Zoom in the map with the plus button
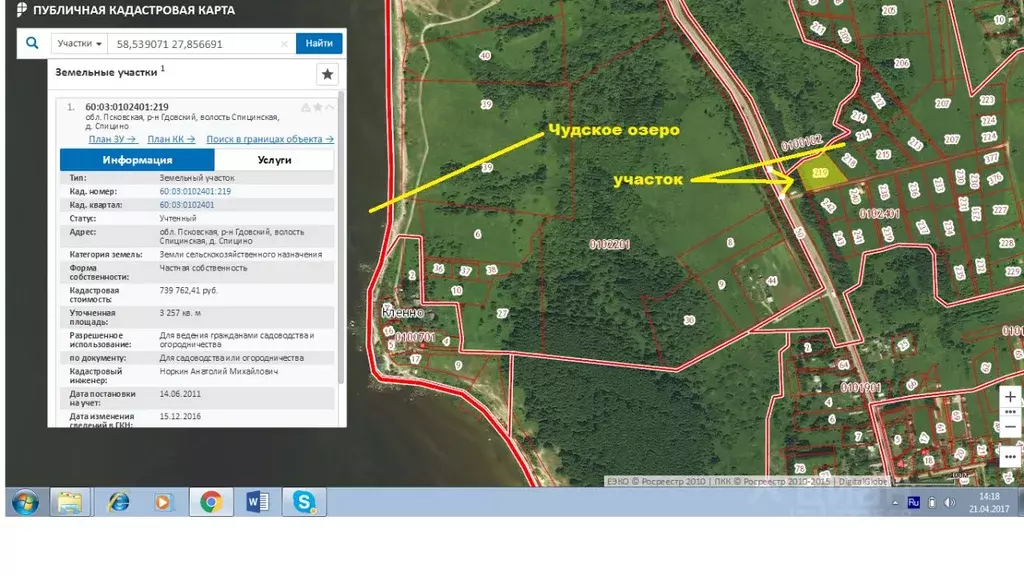1024x576 pixels. click(x=1010, y=397)
